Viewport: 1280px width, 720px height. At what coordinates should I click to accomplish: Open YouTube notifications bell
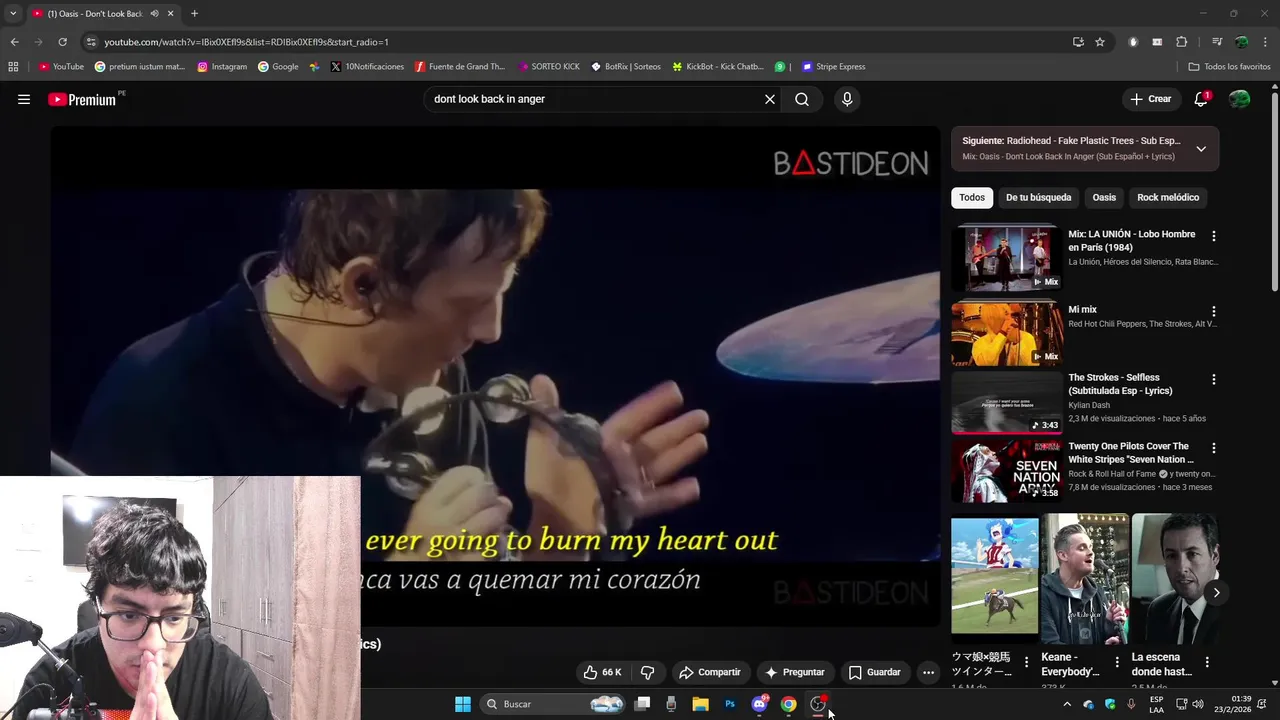pyautogui.click(x=1201, y=99)
